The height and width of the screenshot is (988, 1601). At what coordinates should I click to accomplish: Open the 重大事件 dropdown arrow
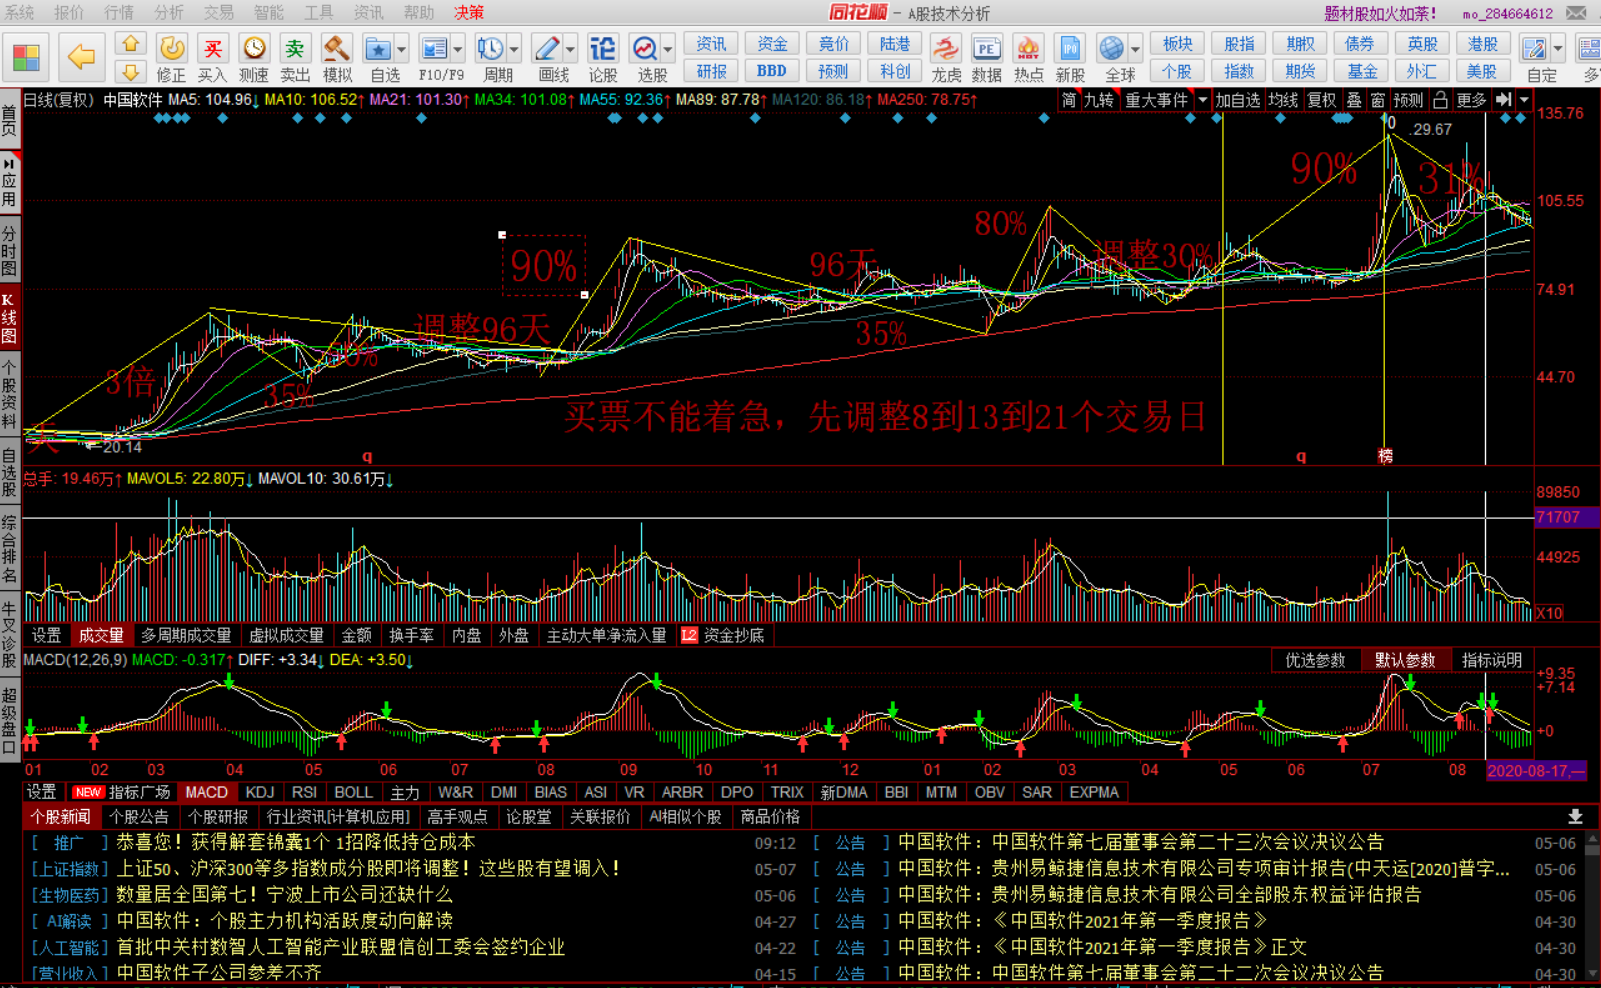click(x=1203, y=100)
